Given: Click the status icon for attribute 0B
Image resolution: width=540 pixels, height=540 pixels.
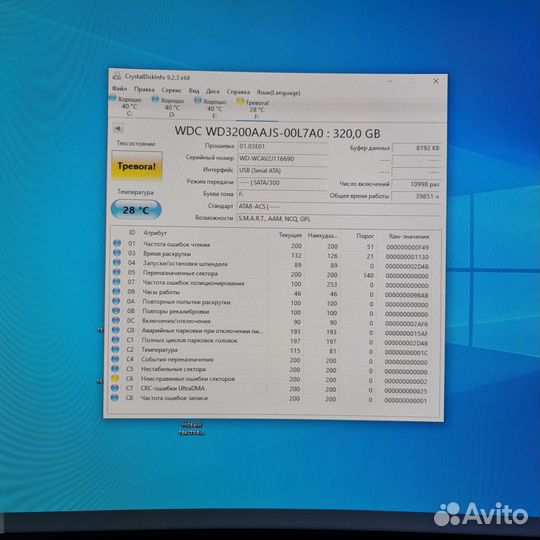Looking at the screenshot, I should click(116, 311).
